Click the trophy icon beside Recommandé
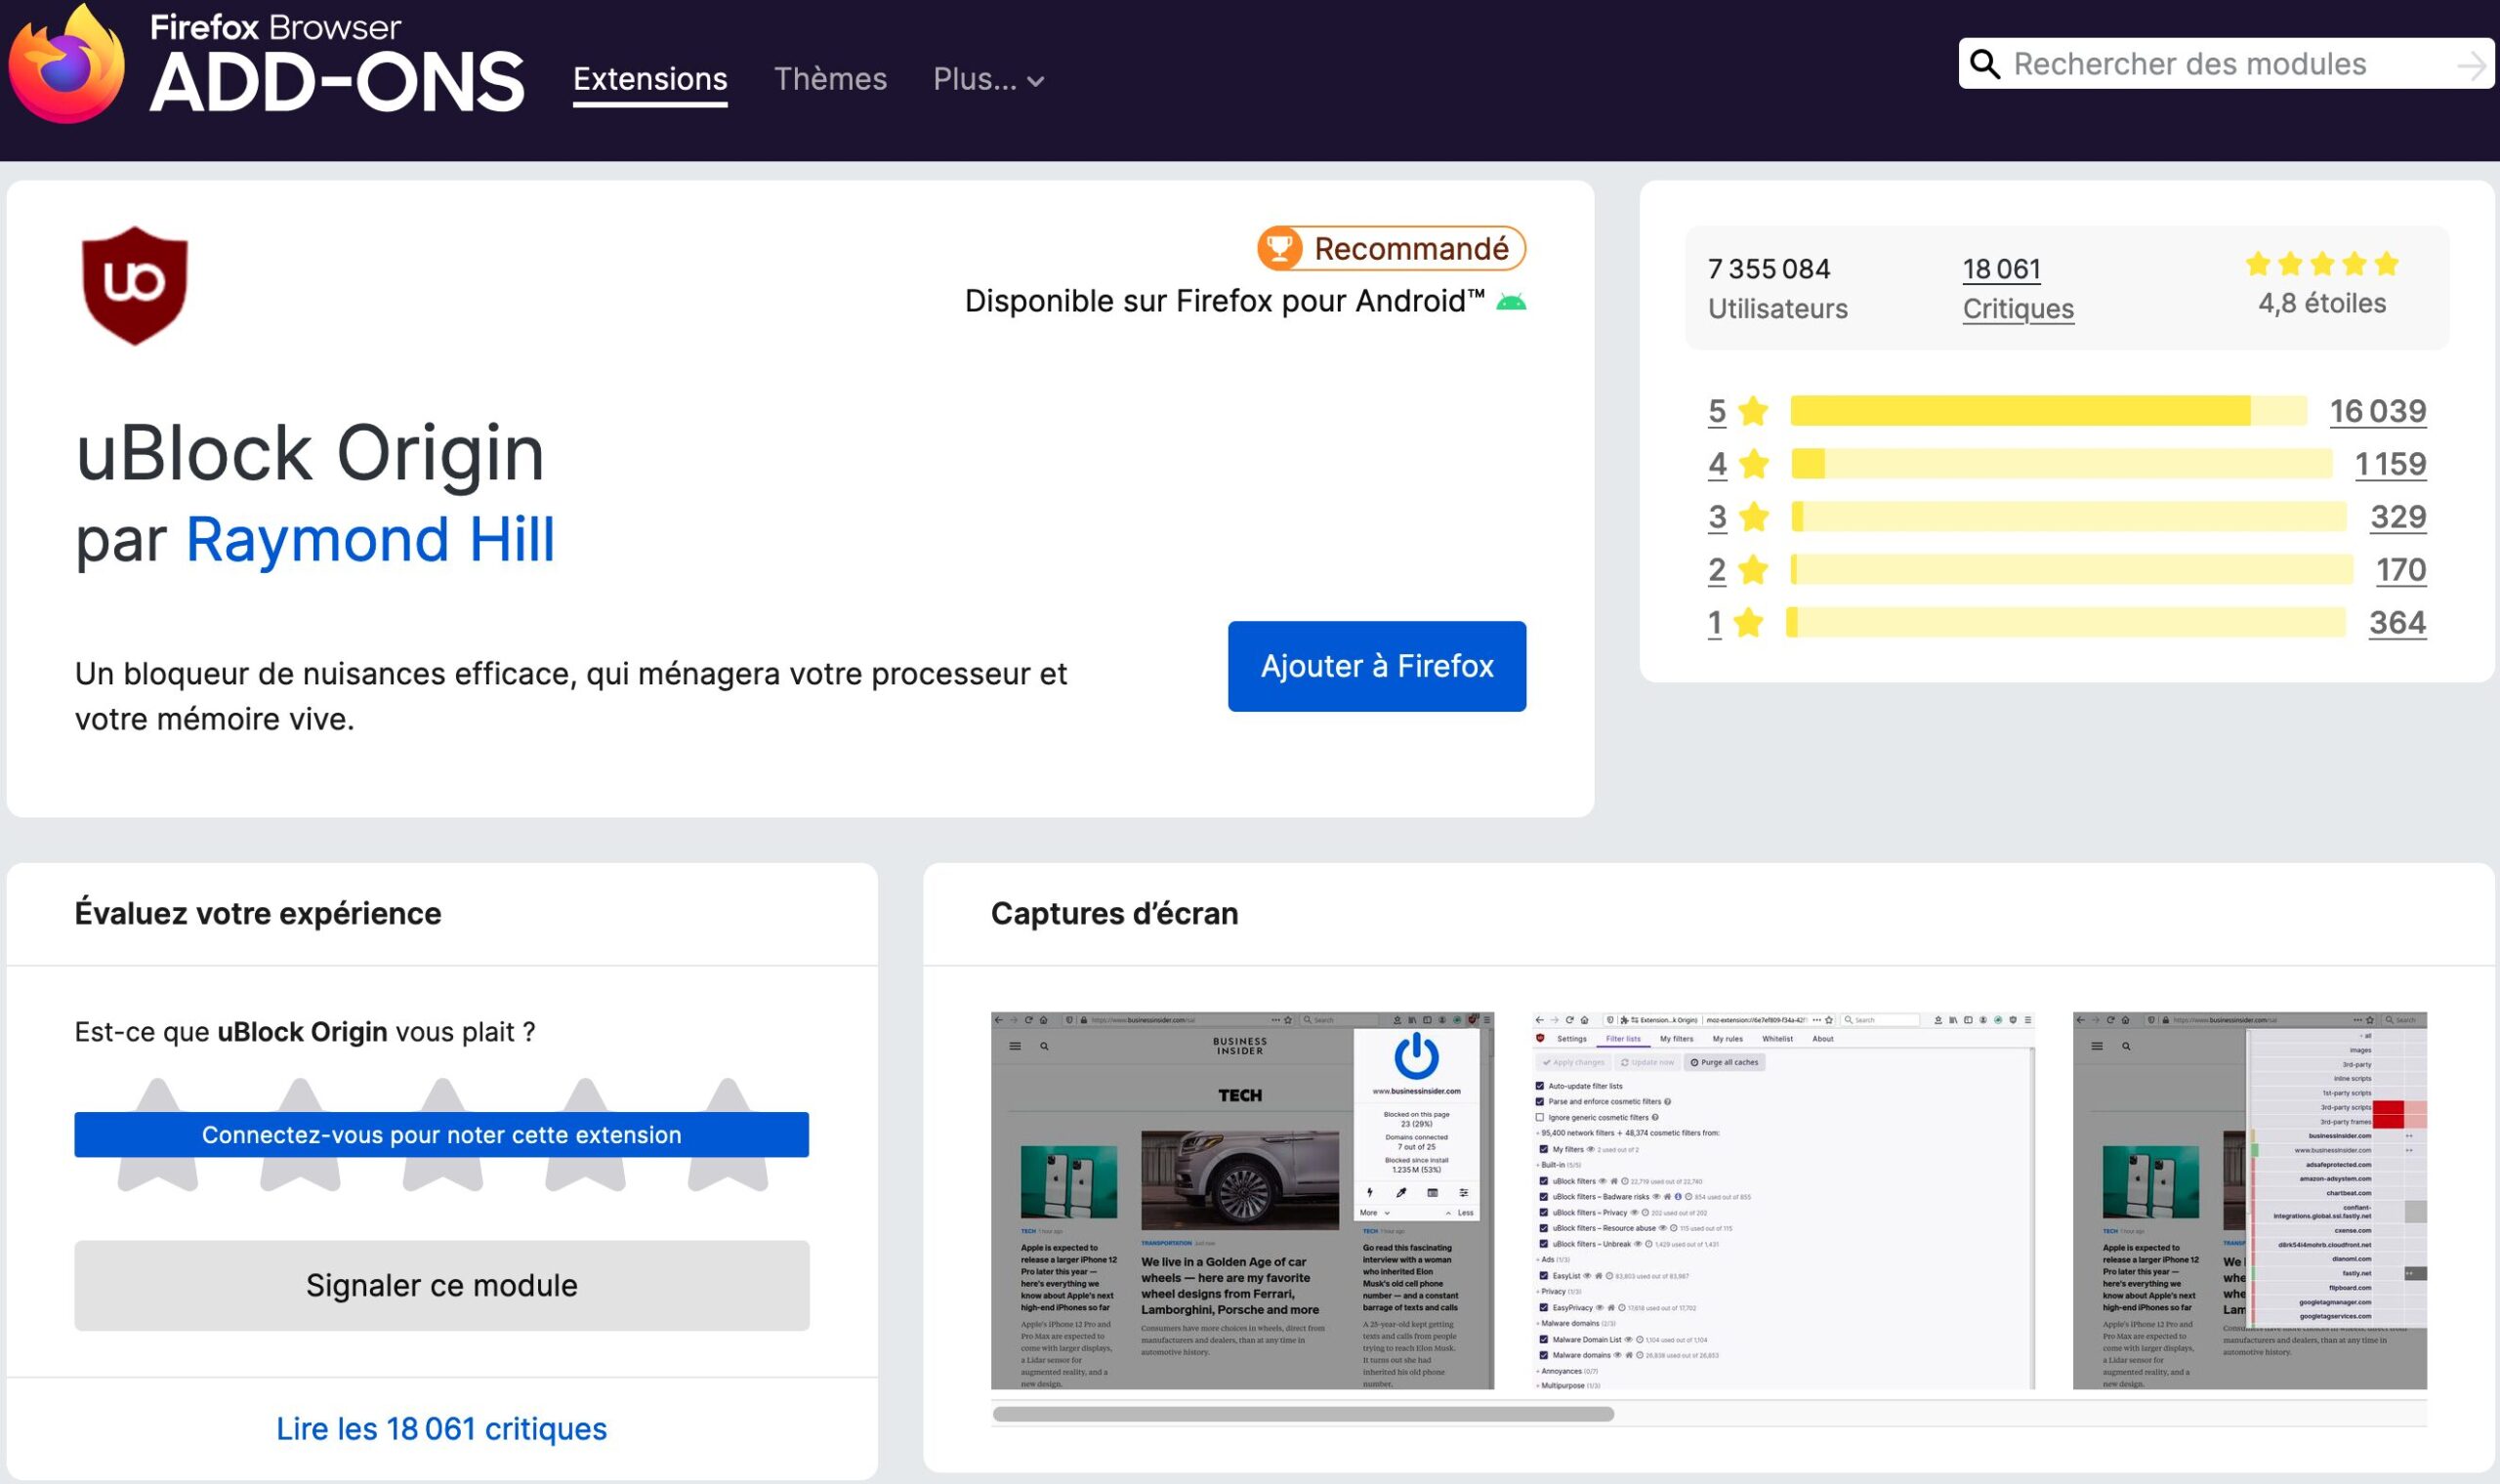2500x1484 pixels. (1280, 248)
